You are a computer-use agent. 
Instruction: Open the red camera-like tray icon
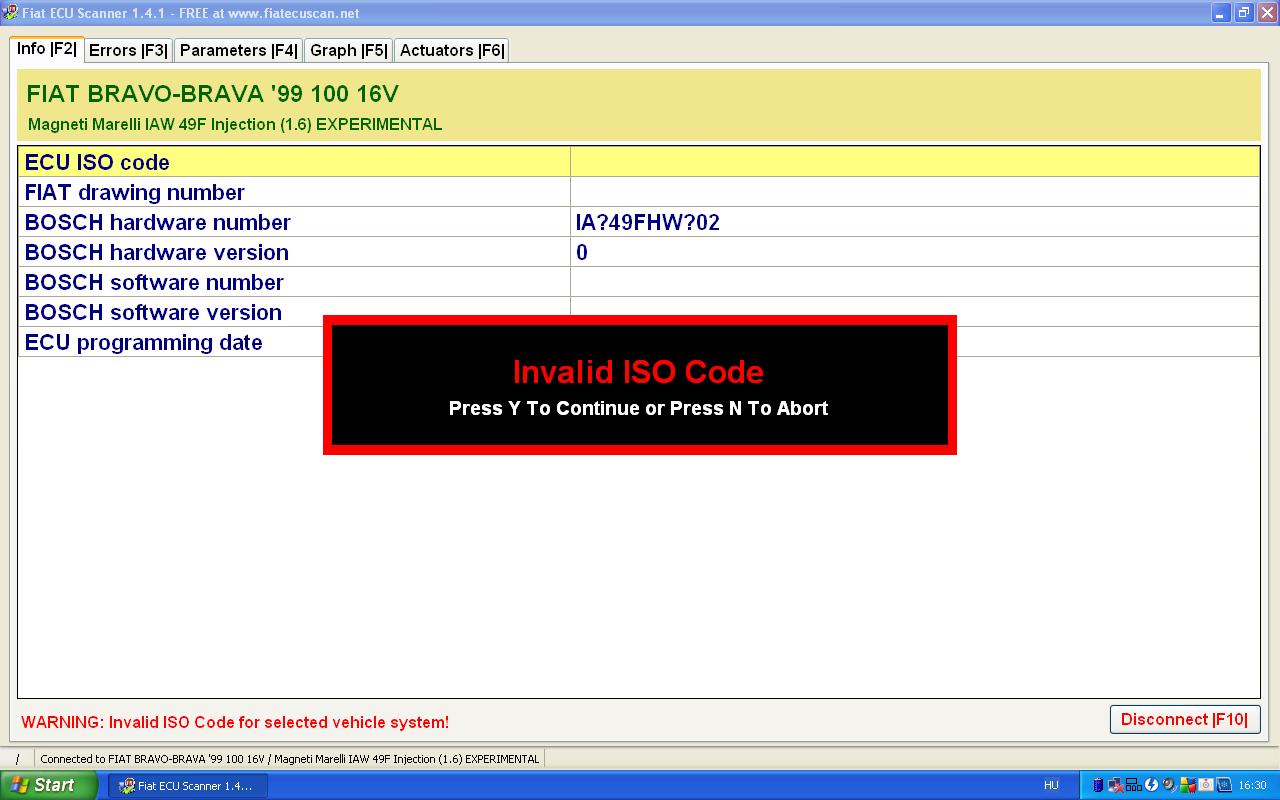1204,786
